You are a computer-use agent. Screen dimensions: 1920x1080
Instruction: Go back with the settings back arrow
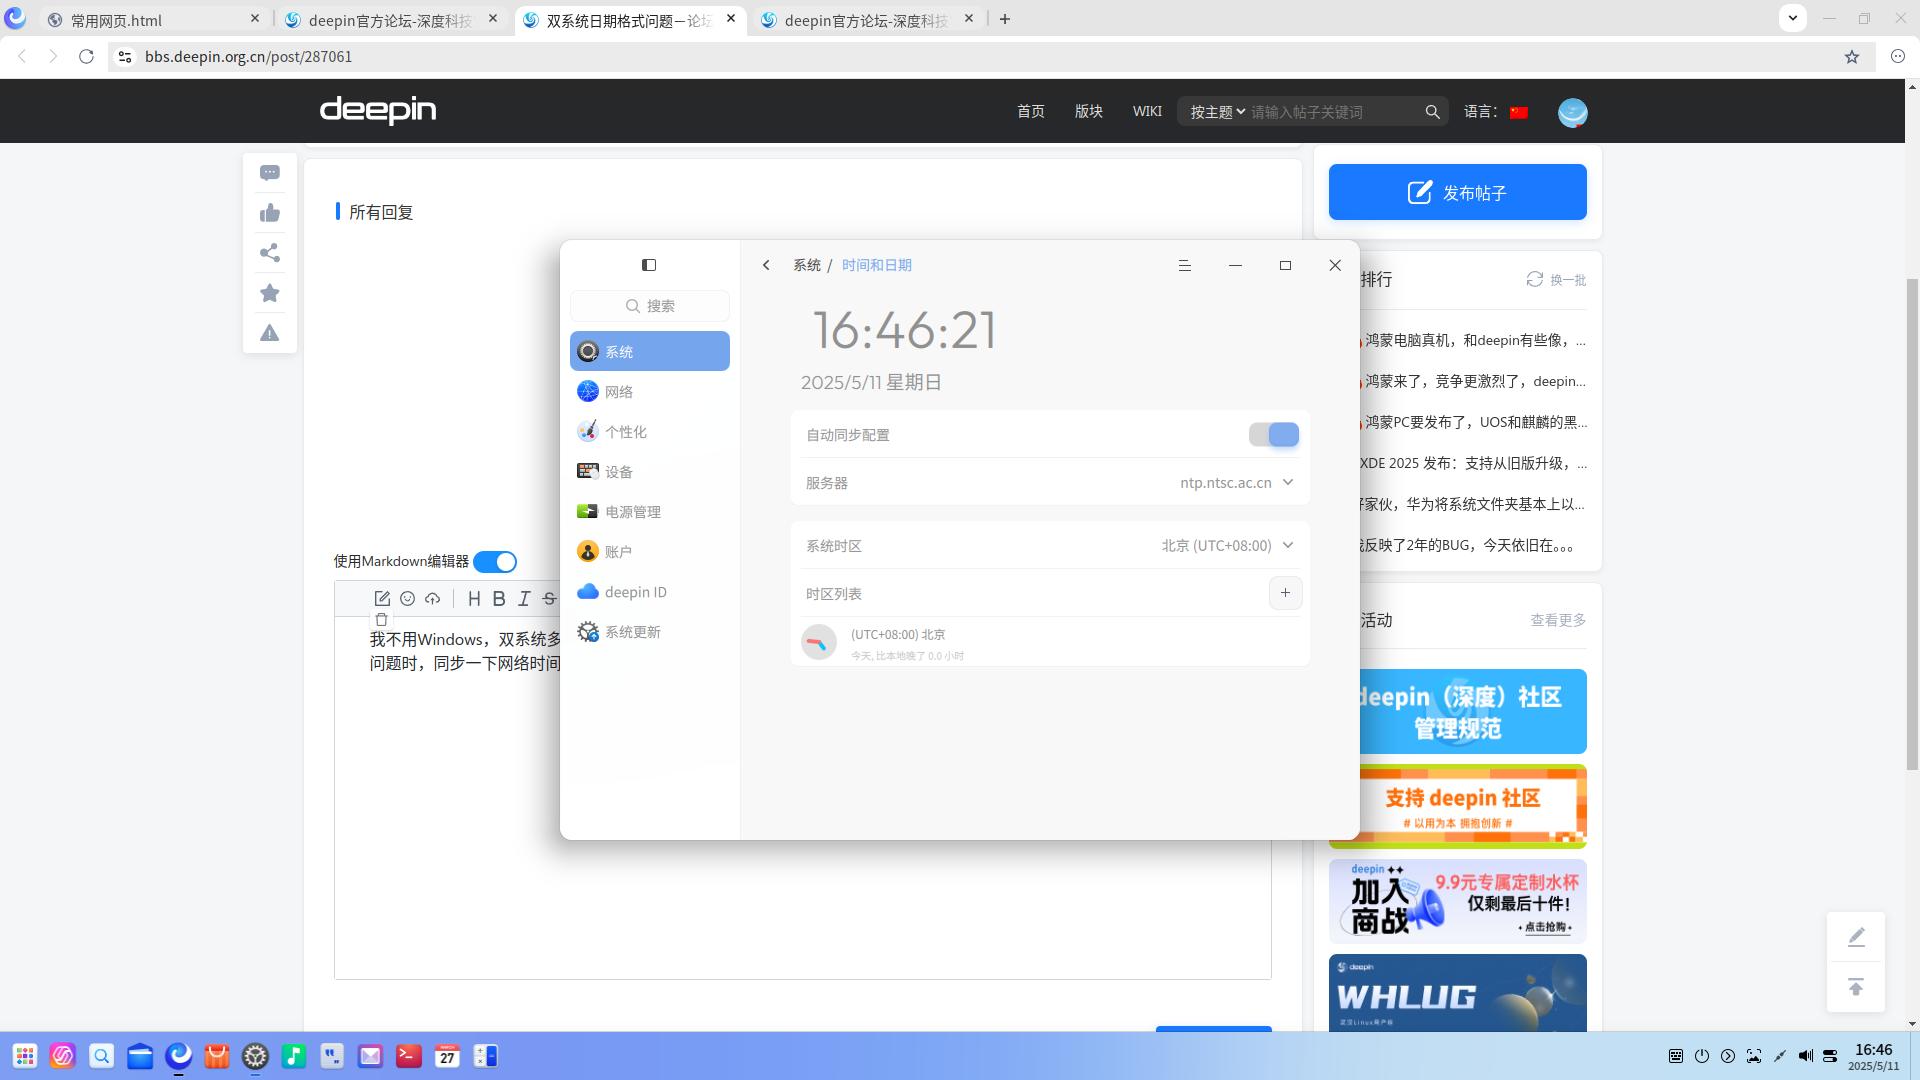coord(766,265)
